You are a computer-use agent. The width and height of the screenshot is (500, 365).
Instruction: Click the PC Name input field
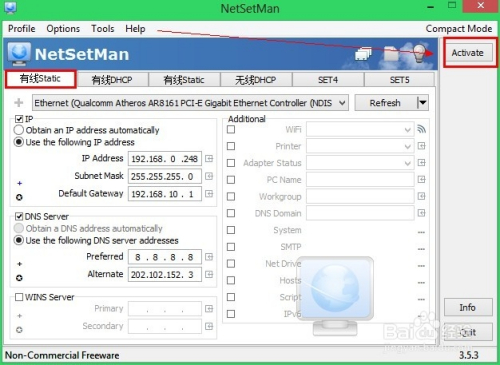tap(360, 180)
